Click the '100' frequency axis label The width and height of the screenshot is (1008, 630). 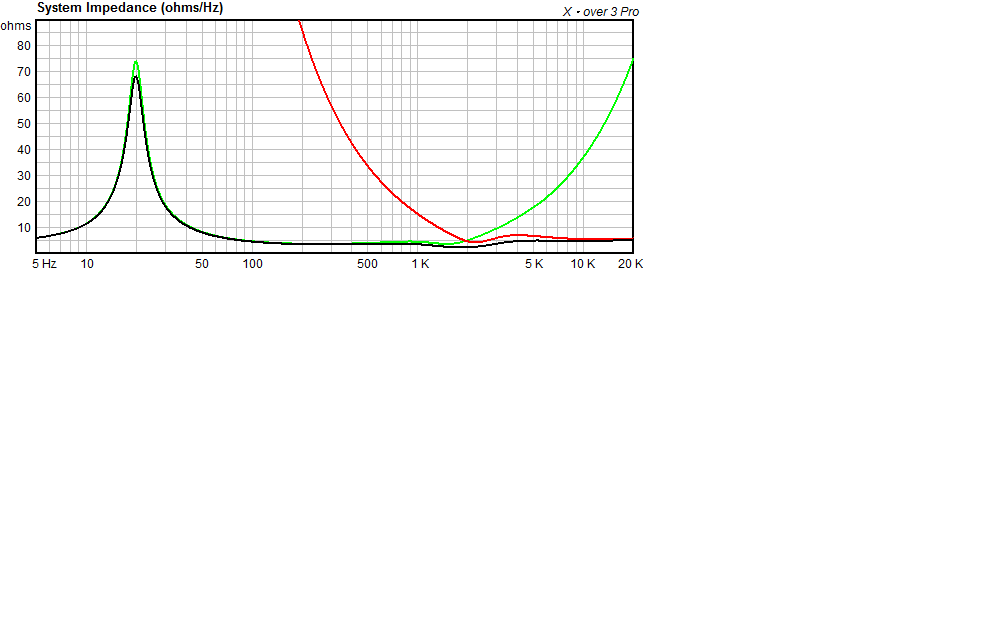pyautogui.click(x=253, y=264)
